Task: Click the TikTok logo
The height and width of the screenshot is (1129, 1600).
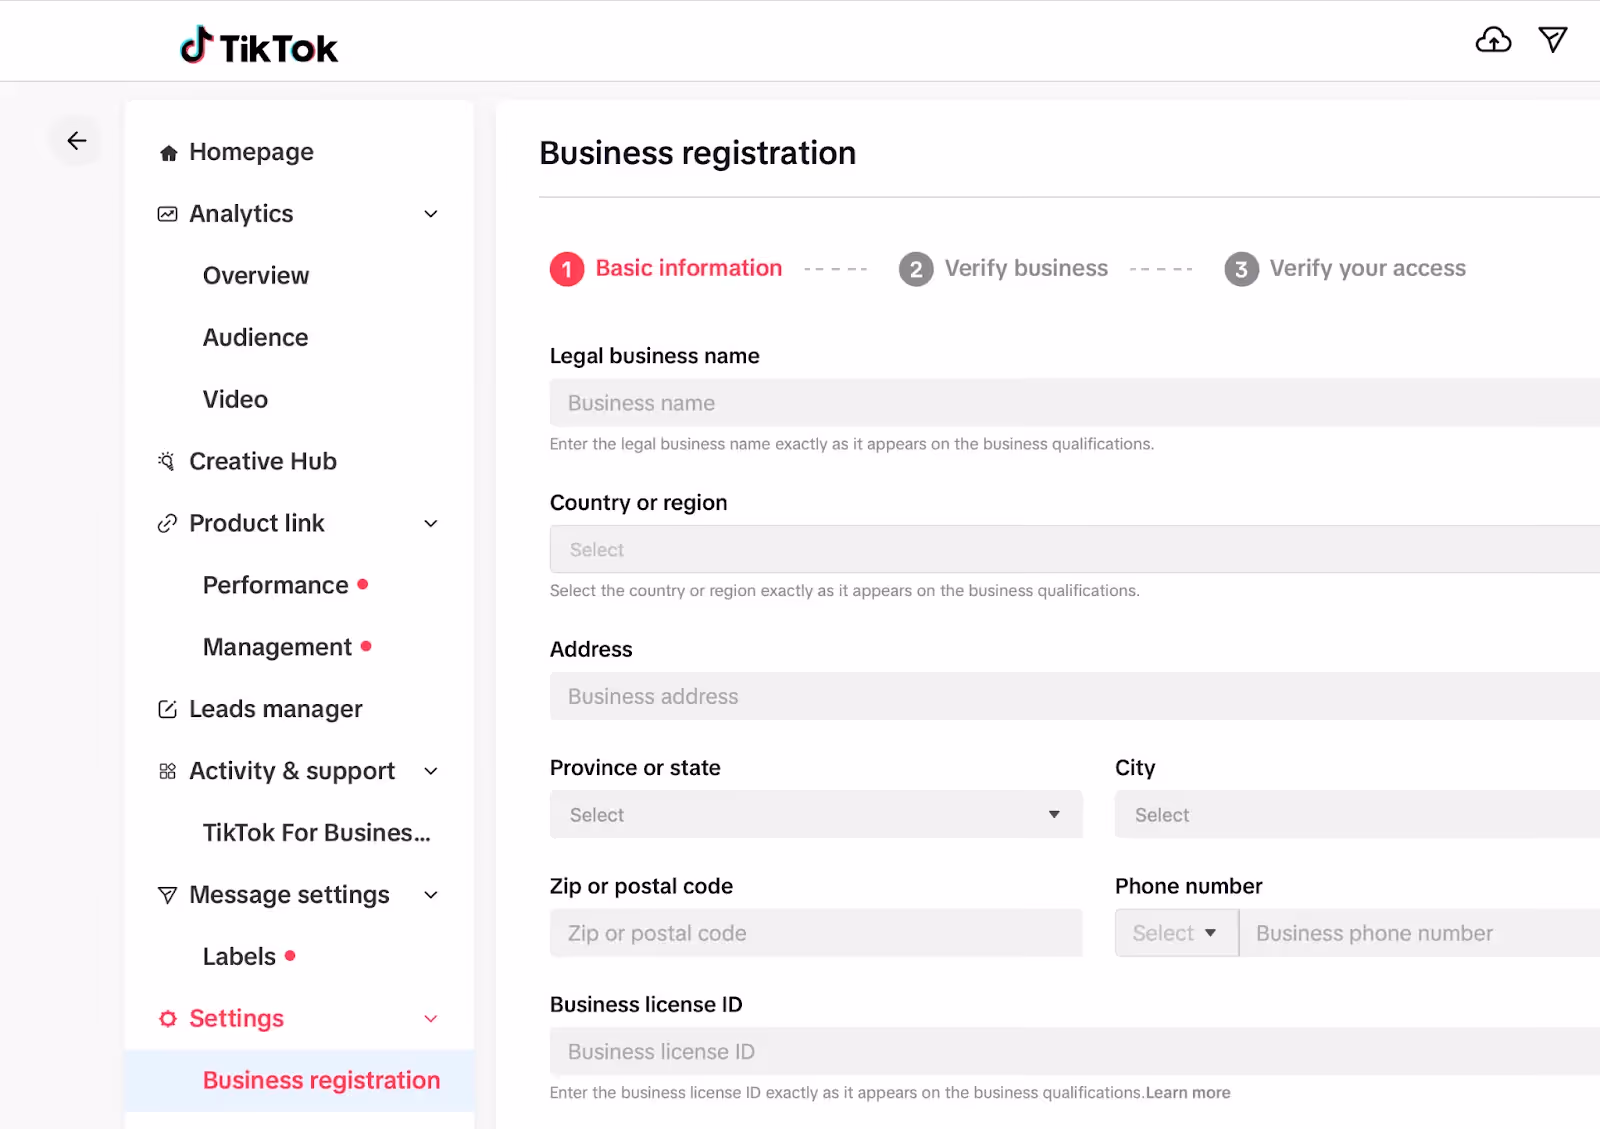Action: point(259,46)
